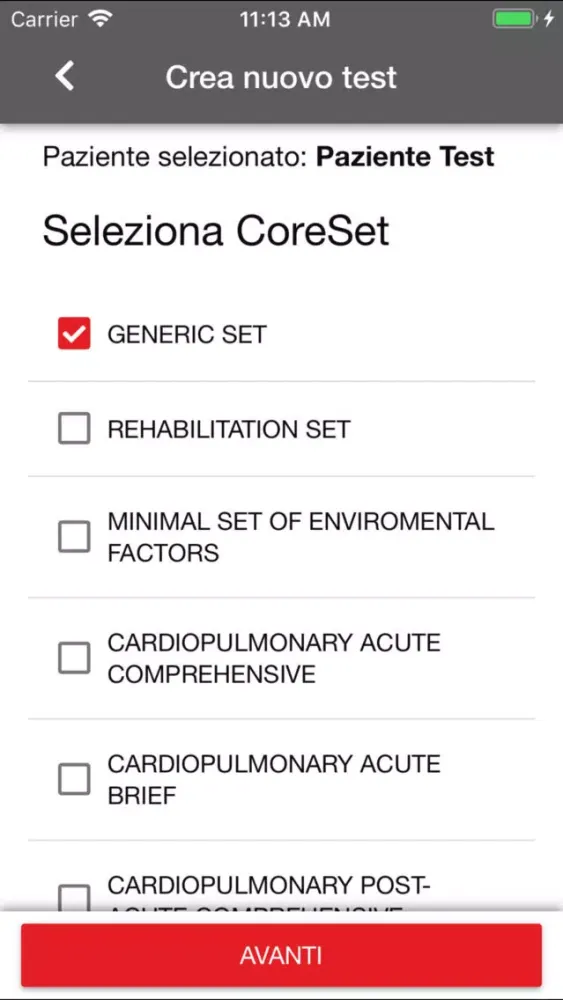Tap the back arrow icon
The width and height of the screenshot is (563, 1000).
pyautogui.click(x=64, y=77)
